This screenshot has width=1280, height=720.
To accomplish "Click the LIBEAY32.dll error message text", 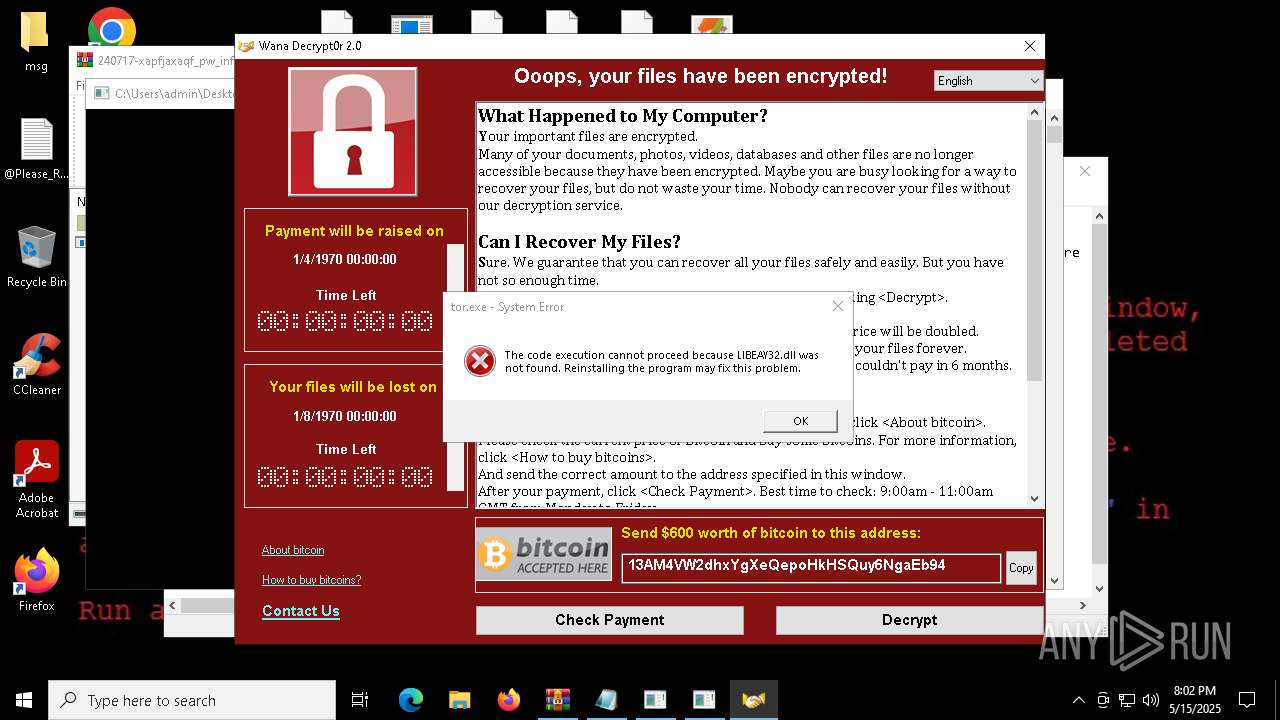I will pyautogui.click(x=661, y=362).
